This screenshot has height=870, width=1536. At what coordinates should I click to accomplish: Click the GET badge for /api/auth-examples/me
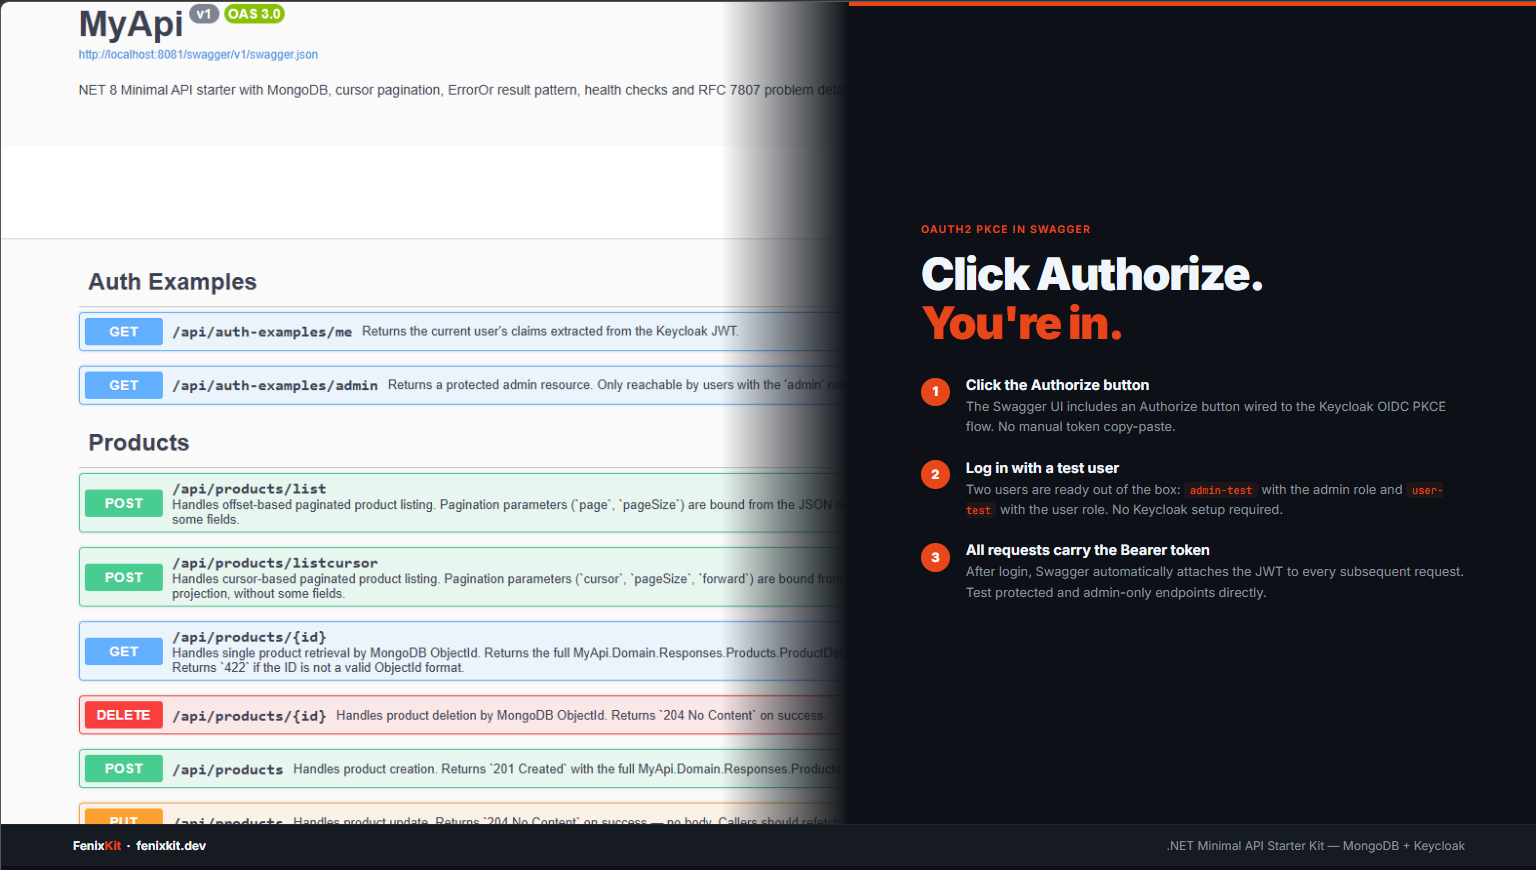click(x=124, y=332)
